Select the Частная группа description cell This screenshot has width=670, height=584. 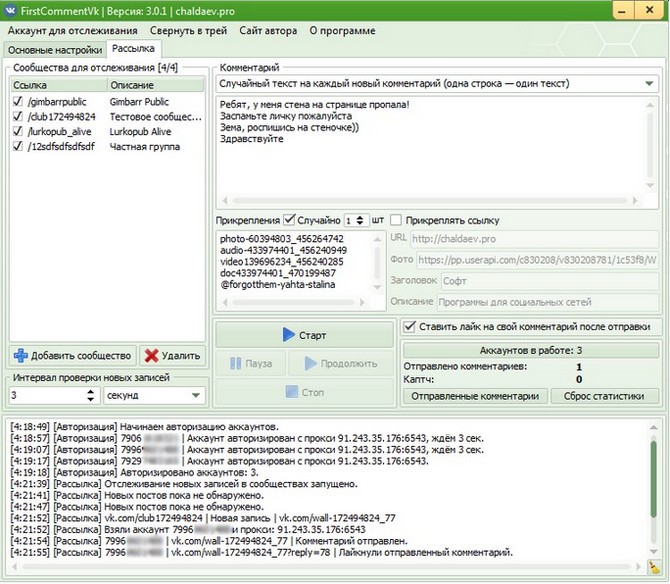[144, 147]
